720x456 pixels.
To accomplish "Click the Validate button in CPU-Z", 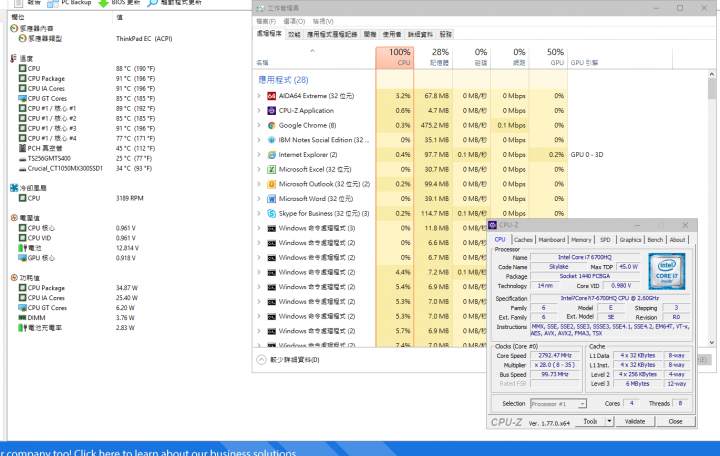I will pos(635,421).
